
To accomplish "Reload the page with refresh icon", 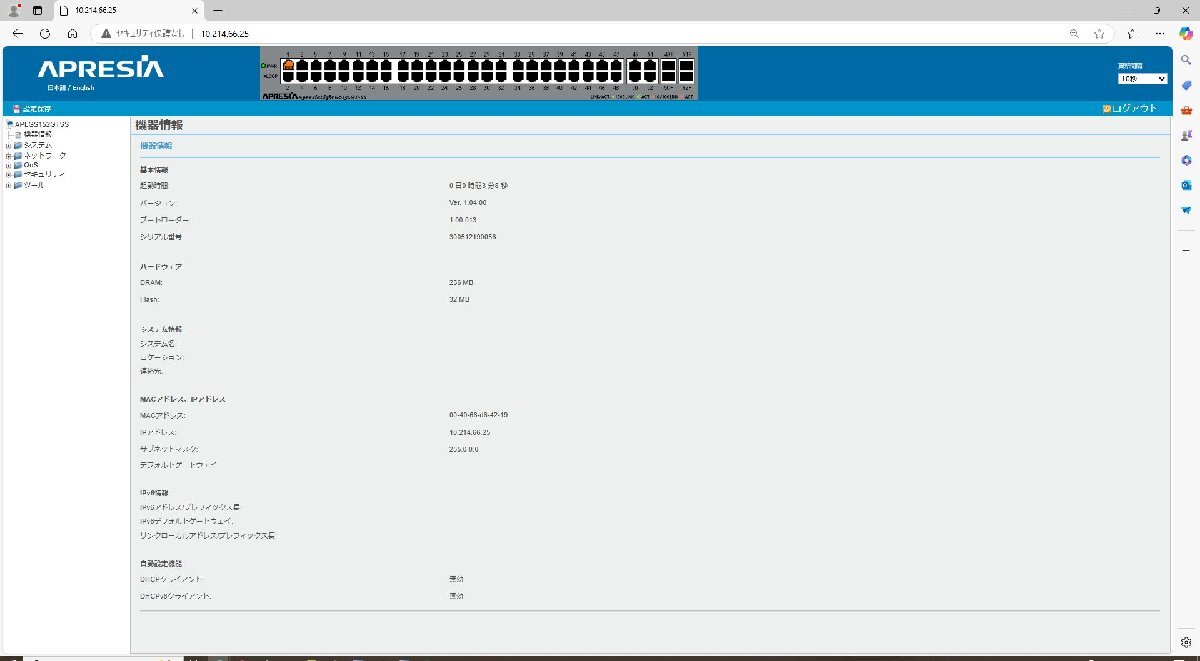I will (x=45, y=33).
